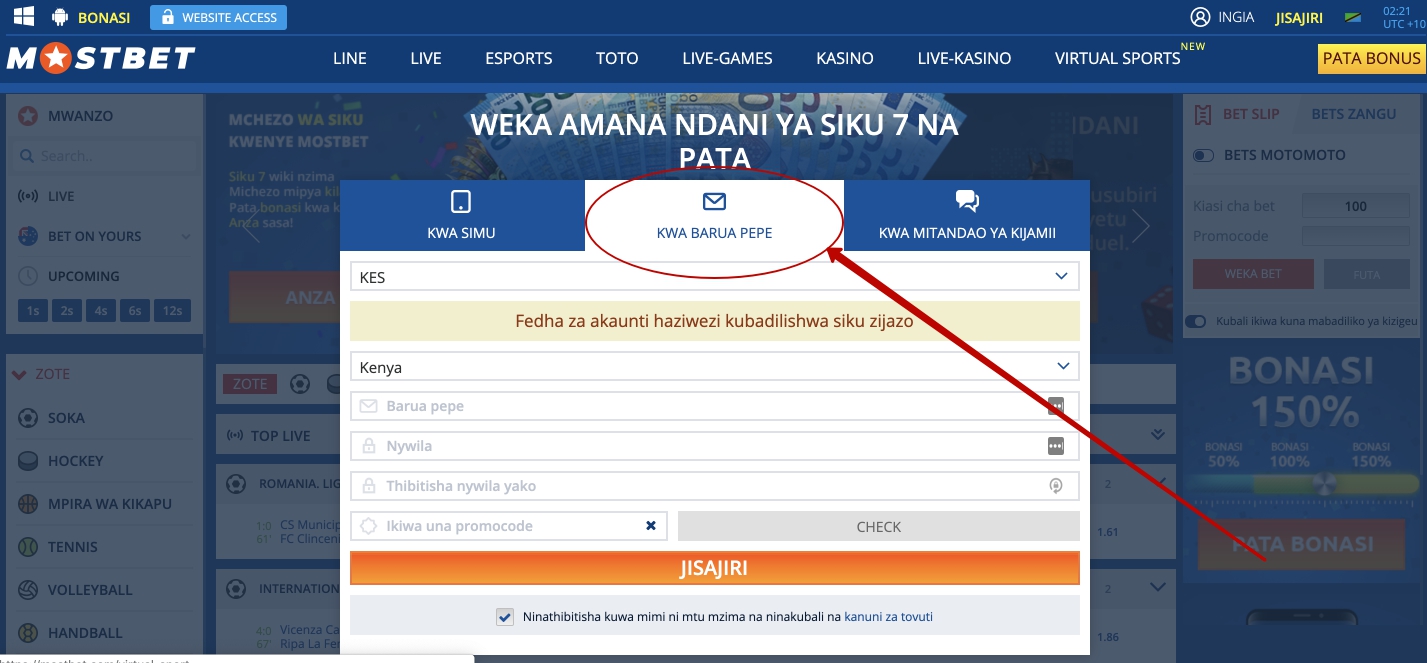The width and height of the screenshot is (1427, 663).
Task: Open the KASINO menu item
Action: [x=845, y=59]
